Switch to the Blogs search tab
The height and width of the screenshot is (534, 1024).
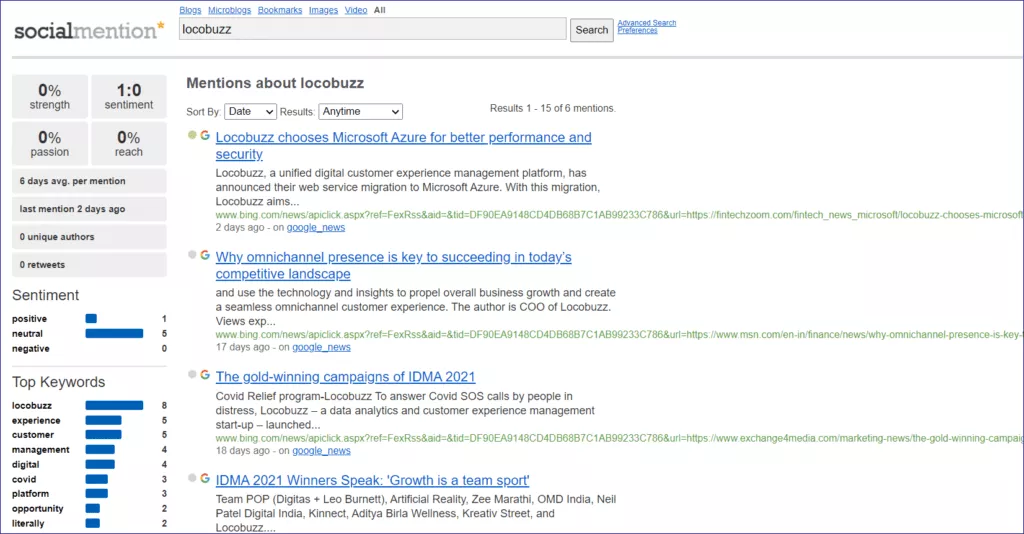point(190,10)
